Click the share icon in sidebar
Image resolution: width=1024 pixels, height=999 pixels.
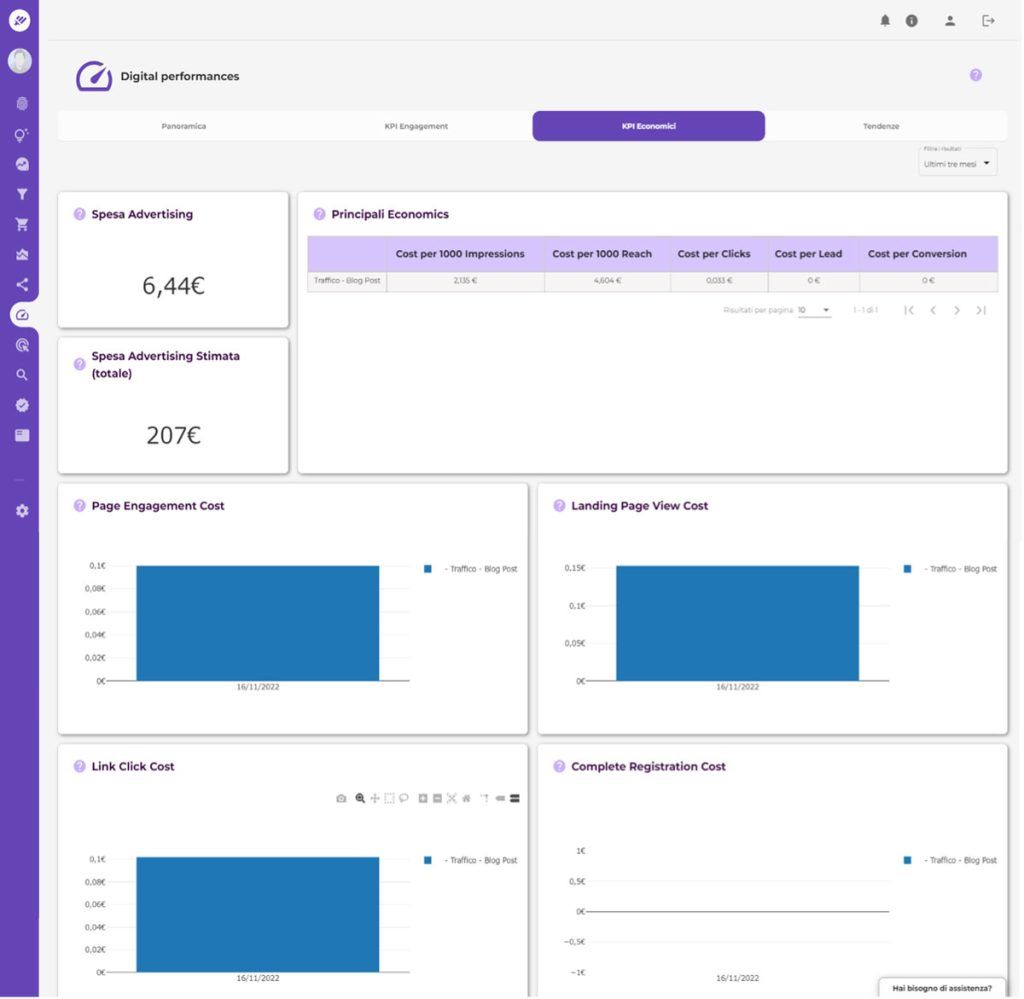22,285
